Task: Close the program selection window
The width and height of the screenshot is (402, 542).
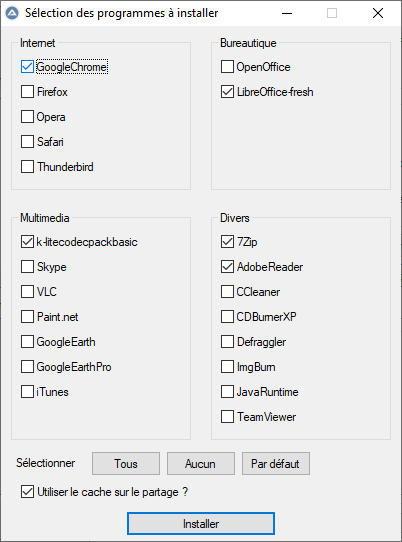Action: [378, 13]
